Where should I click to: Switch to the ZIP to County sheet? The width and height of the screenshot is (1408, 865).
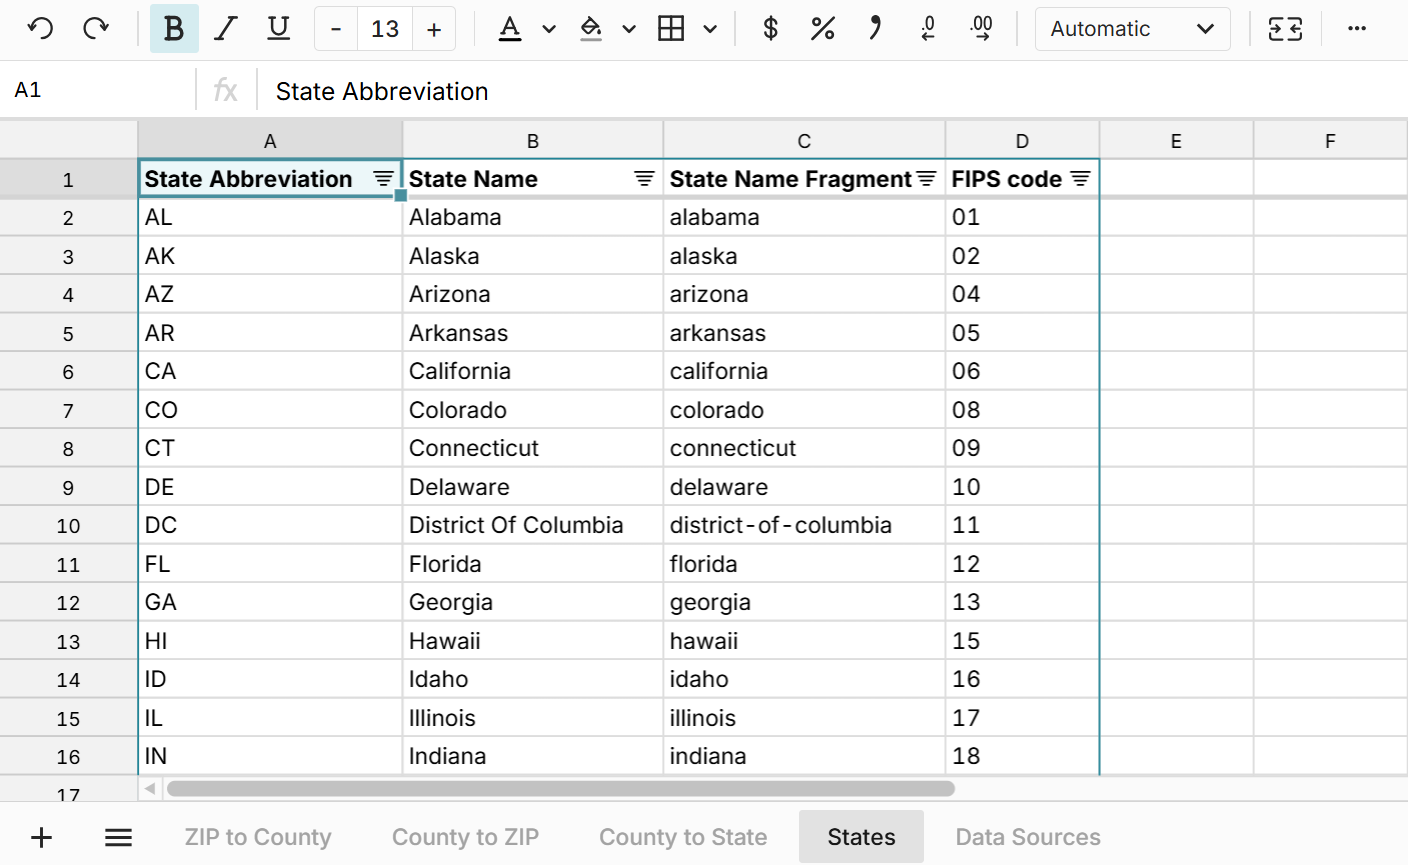click(x=258, y=837)
